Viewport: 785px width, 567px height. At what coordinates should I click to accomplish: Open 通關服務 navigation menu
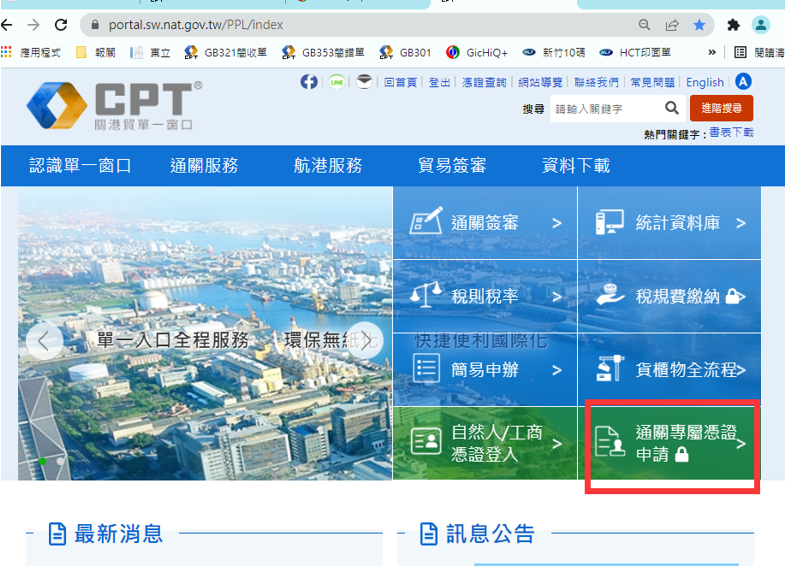[204, 166]
